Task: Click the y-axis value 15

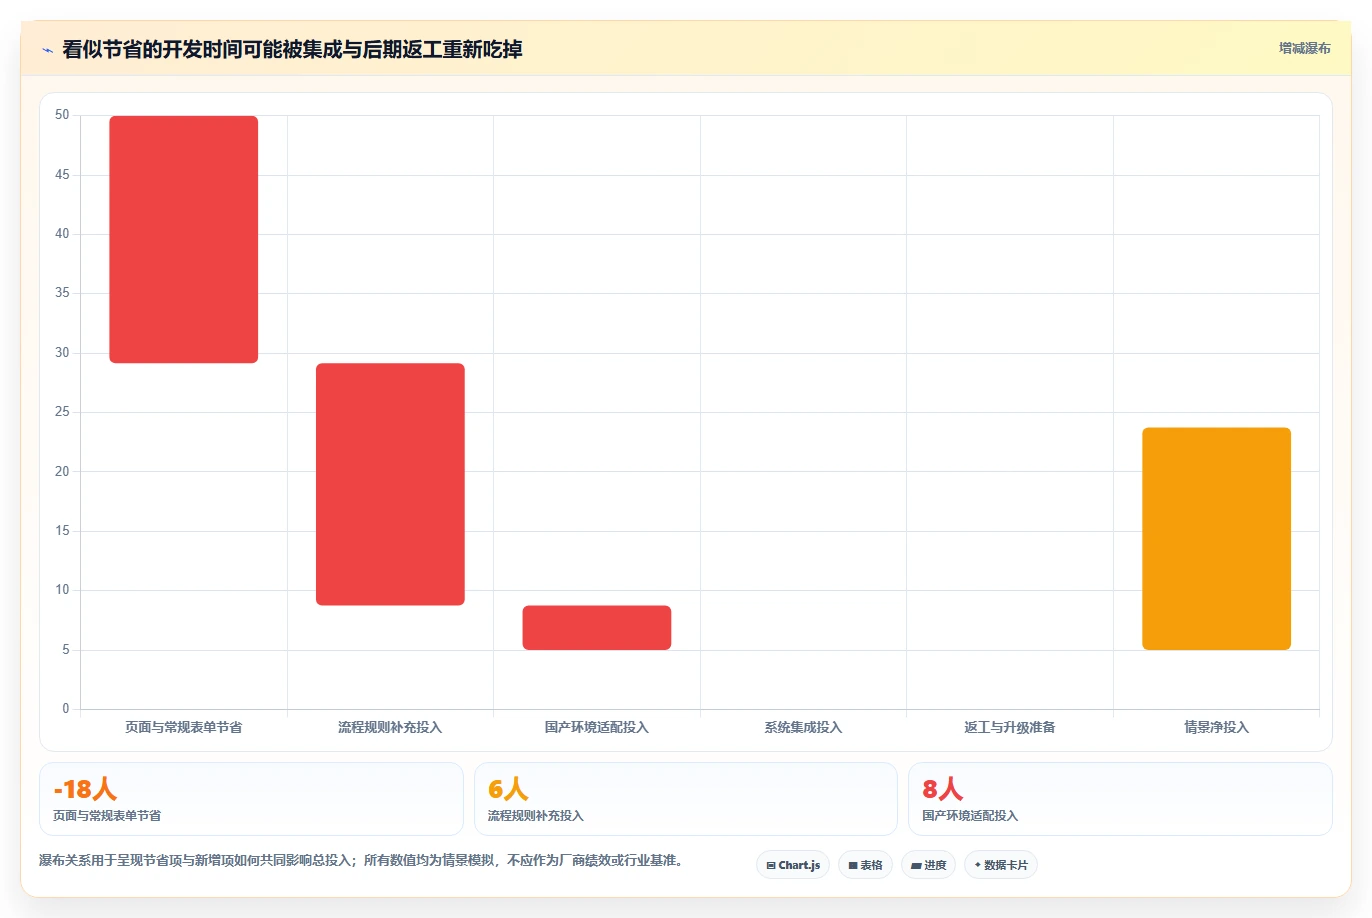Action: [62, 531]
